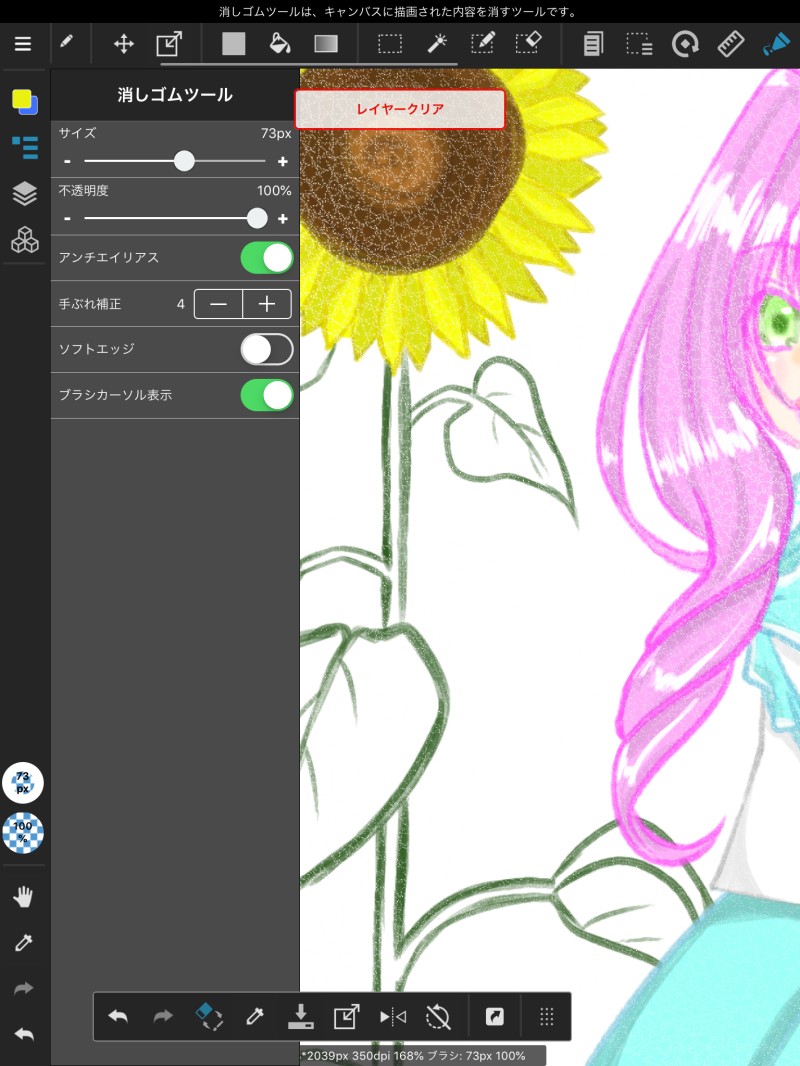Select the Transform tool in top toolbar
Screen dimensions: 800x1066
(169, 44)
